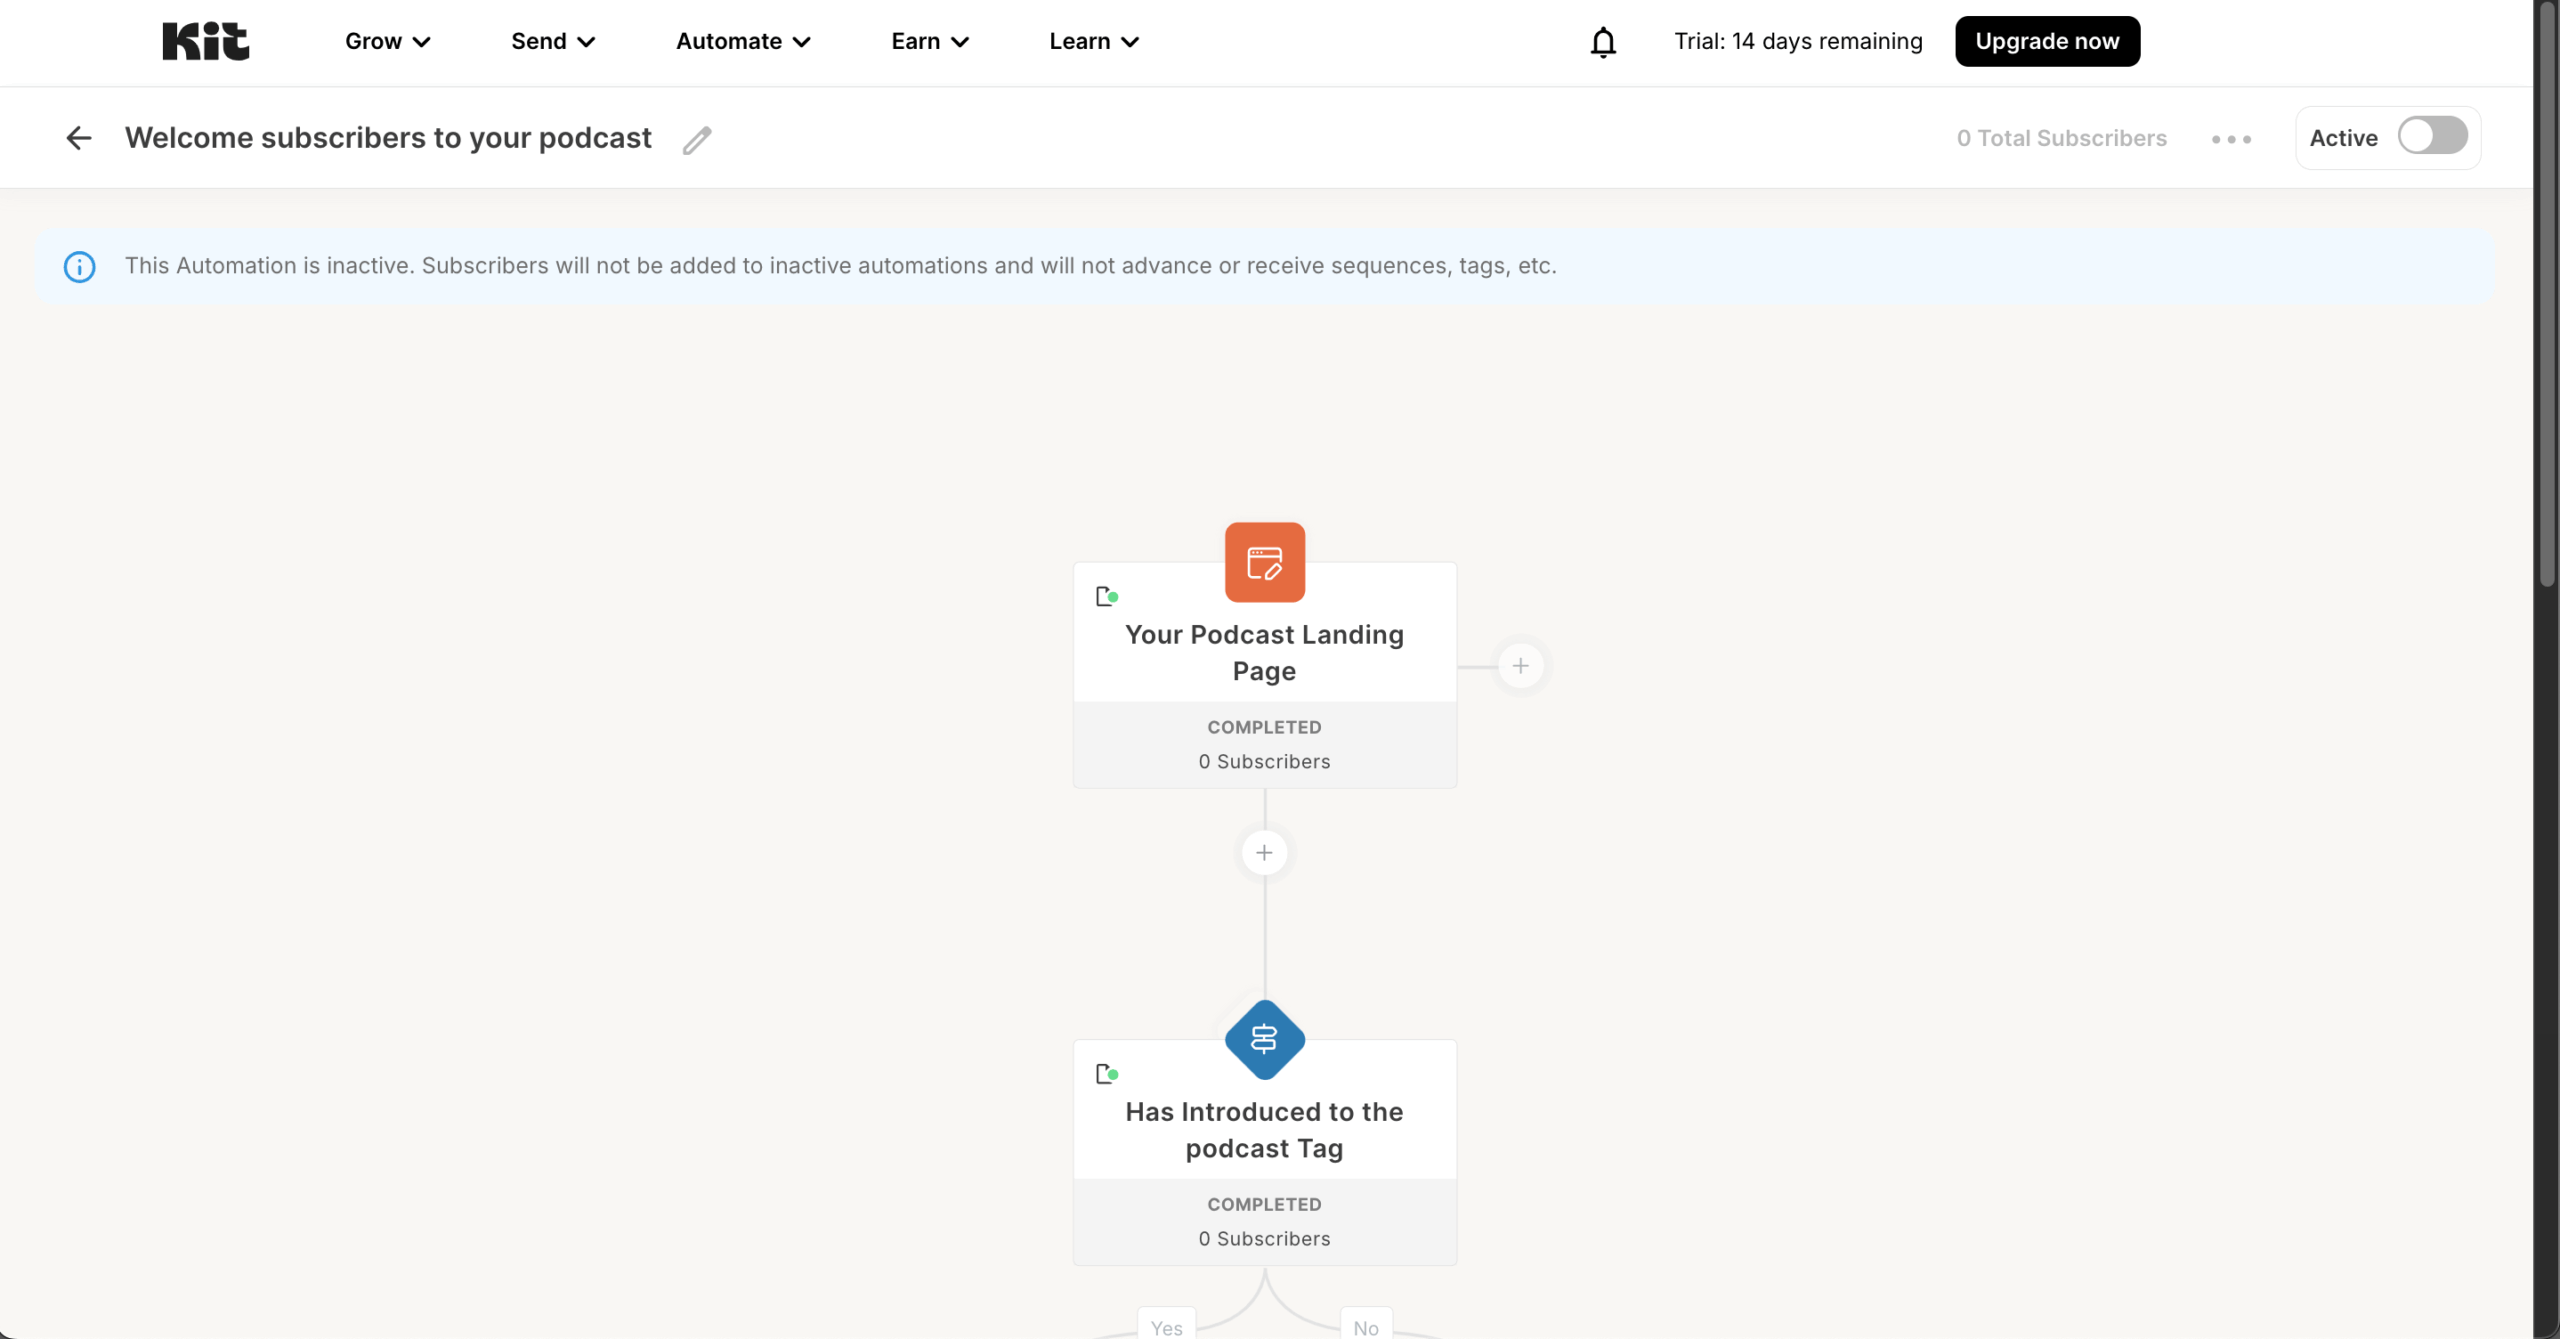Click status icon on Has Introduced tag card
Image resolution: width=2560 pixels, height=1339 pixels.
1107,1074
